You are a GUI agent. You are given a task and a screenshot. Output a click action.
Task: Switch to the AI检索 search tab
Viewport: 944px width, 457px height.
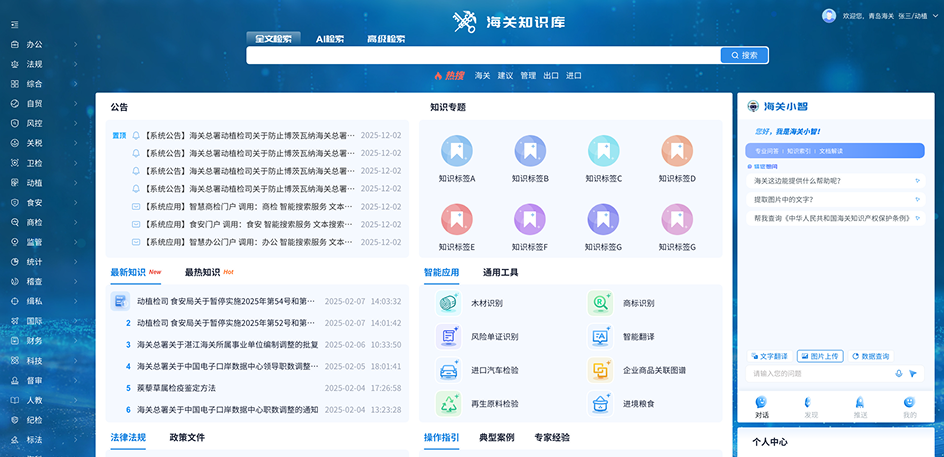(330, 39)
